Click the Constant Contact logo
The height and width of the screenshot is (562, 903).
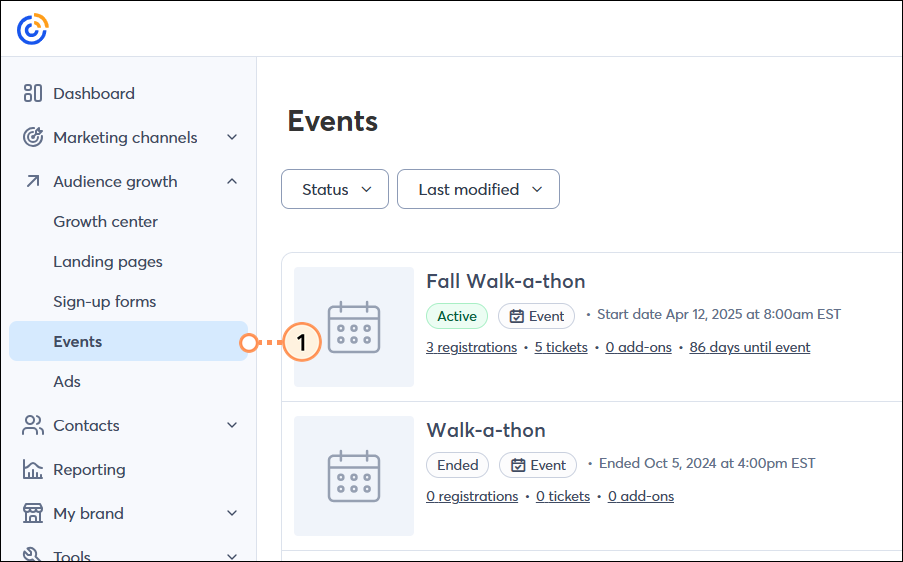32,29
